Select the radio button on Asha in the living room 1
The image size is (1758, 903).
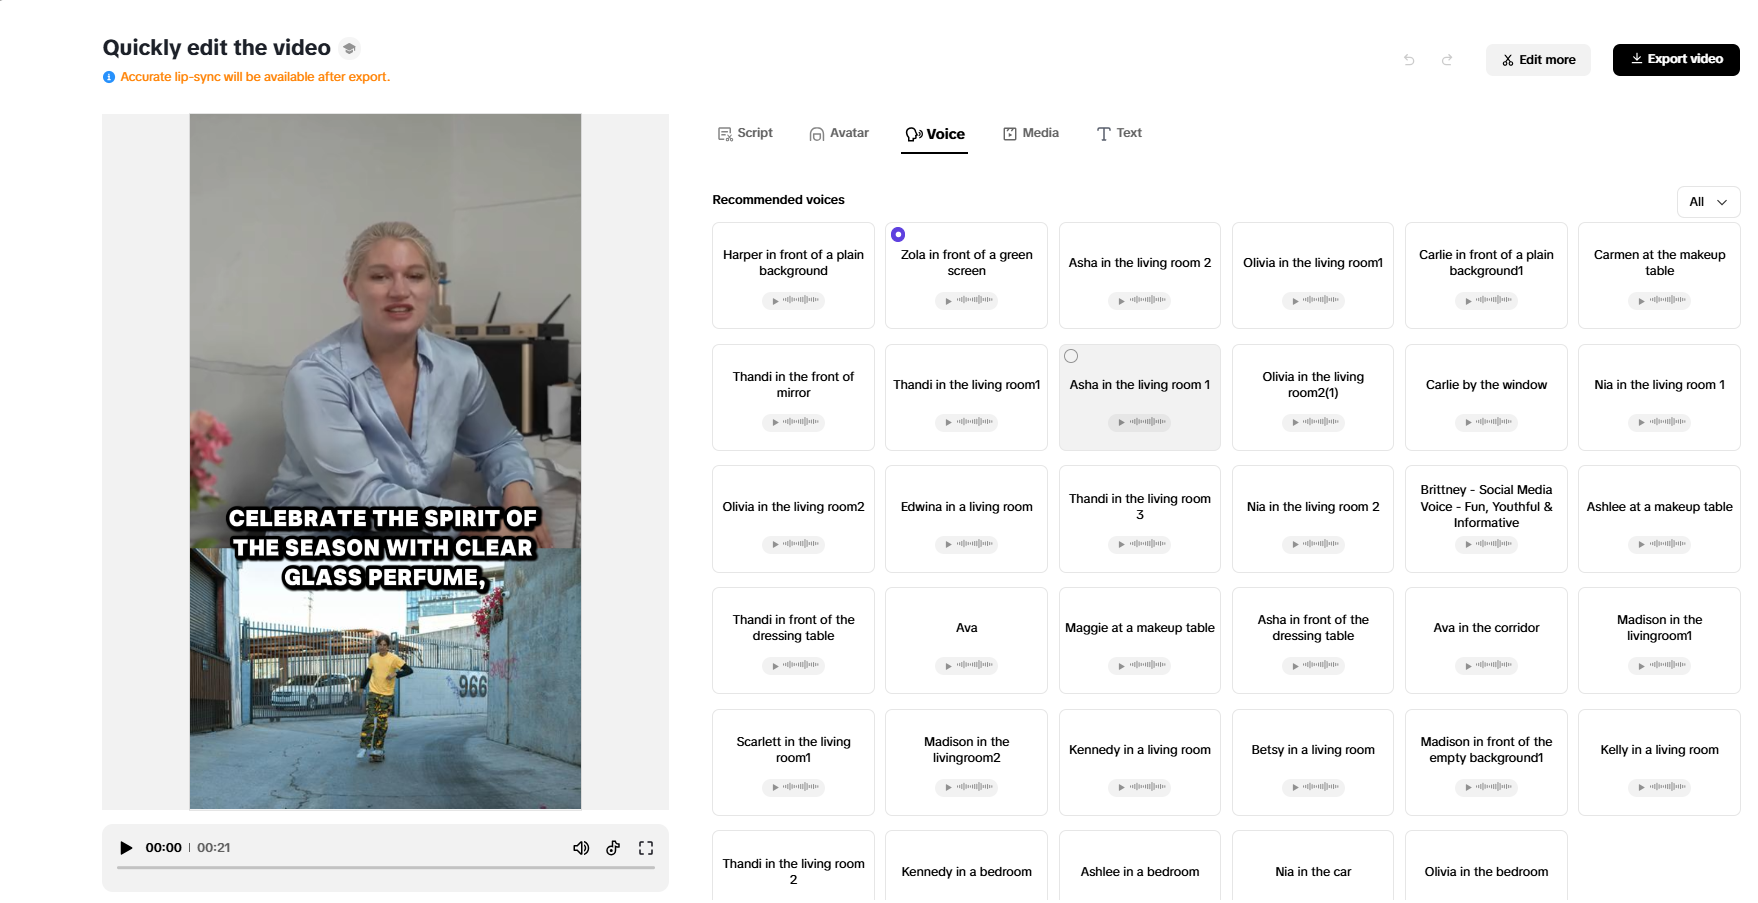(x=1071, y=355)
